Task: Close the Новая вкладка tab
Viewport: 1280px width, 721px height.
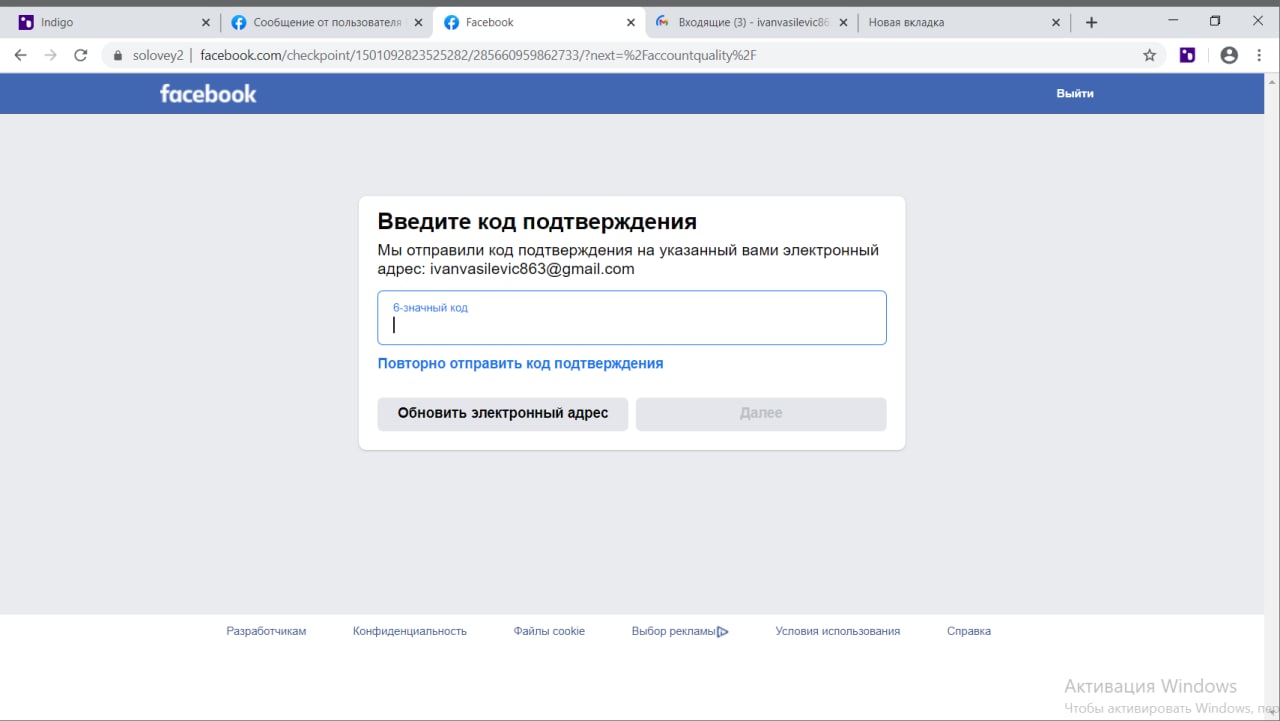Action: pos(1056,22)
